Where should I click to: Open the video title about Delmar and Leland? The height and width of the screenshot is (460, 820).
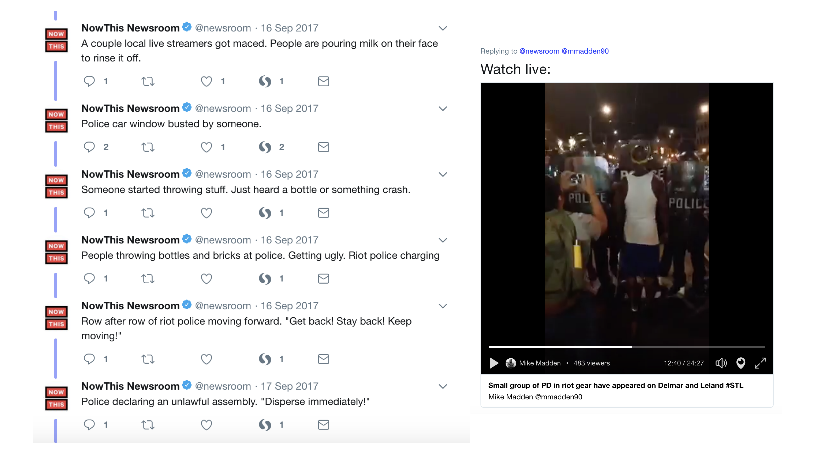pos(615,385)
